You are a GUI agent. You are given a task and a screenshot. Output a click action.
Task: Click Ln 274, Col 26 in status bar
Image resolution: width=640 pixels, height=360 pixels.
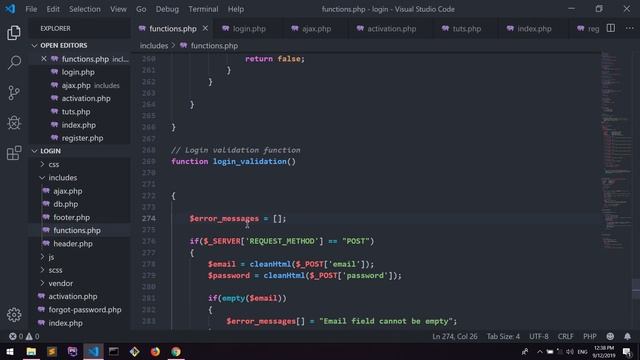pyautogui.click(x=455, y=336)
